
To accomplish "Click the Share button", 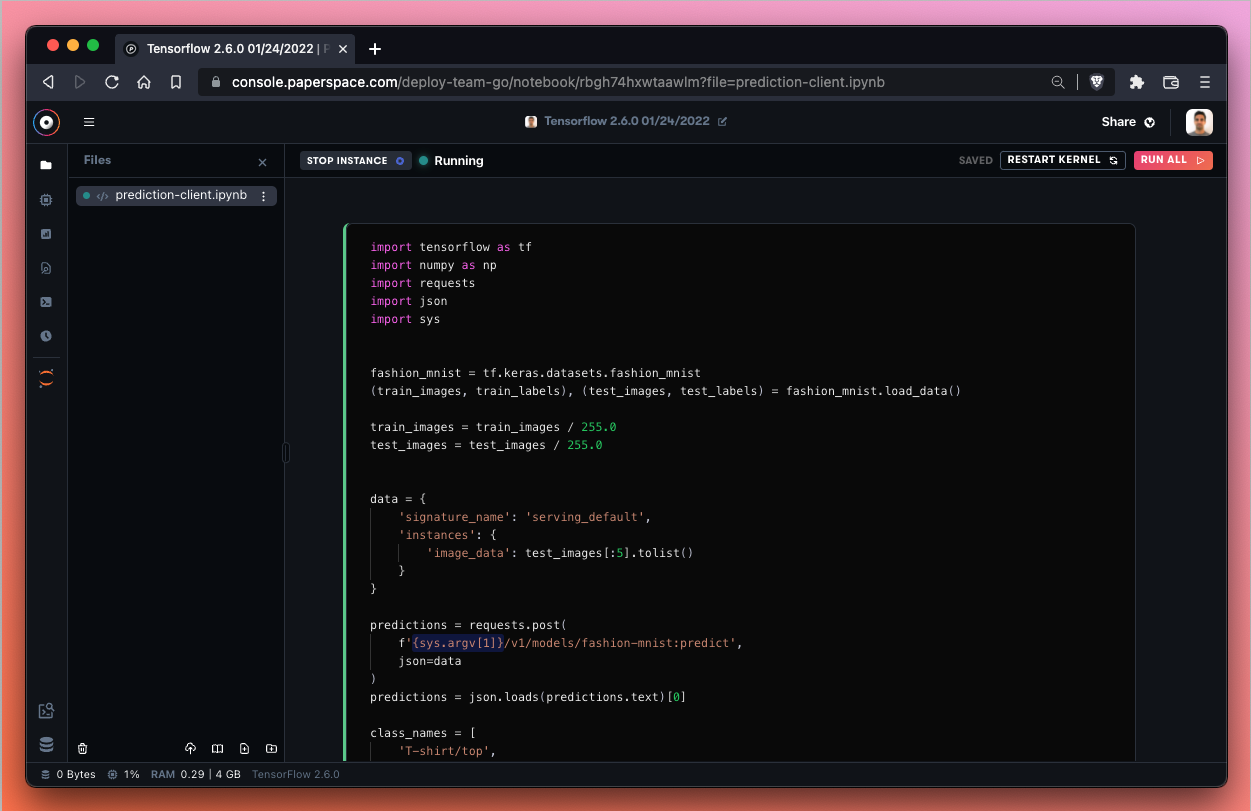I will point(1128,122).
